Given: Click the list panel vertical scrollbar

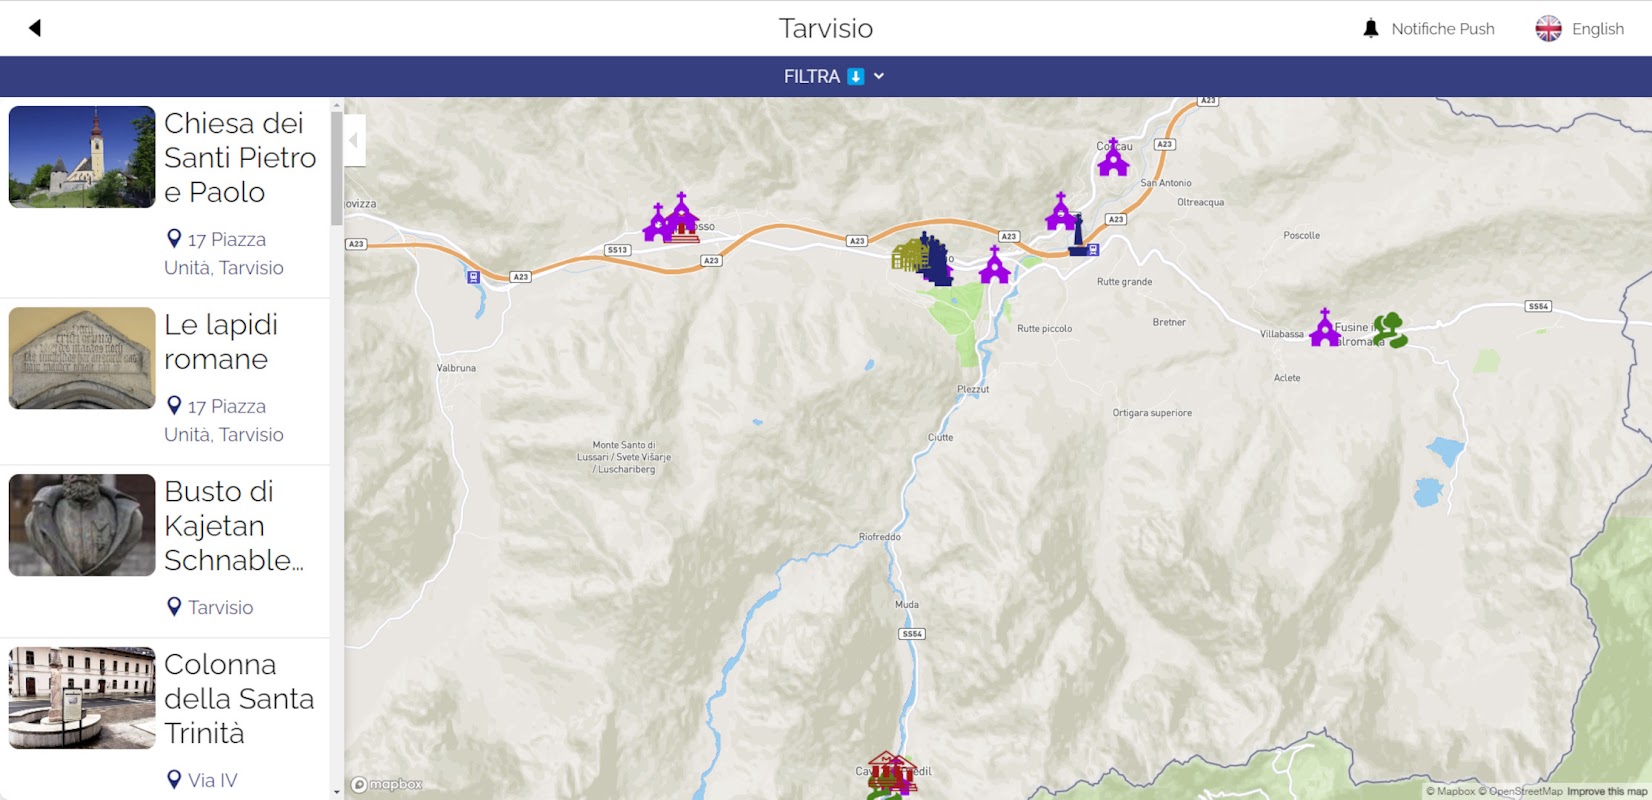Looking at the screenshot, I should point(336,169).
